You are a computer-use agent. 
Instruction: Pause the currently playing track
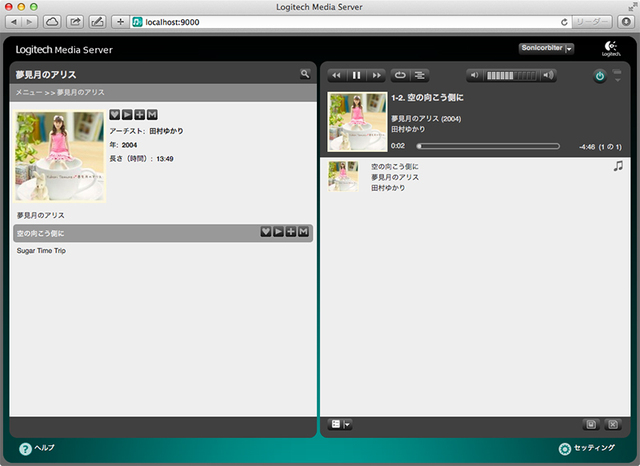click(356, 75)
